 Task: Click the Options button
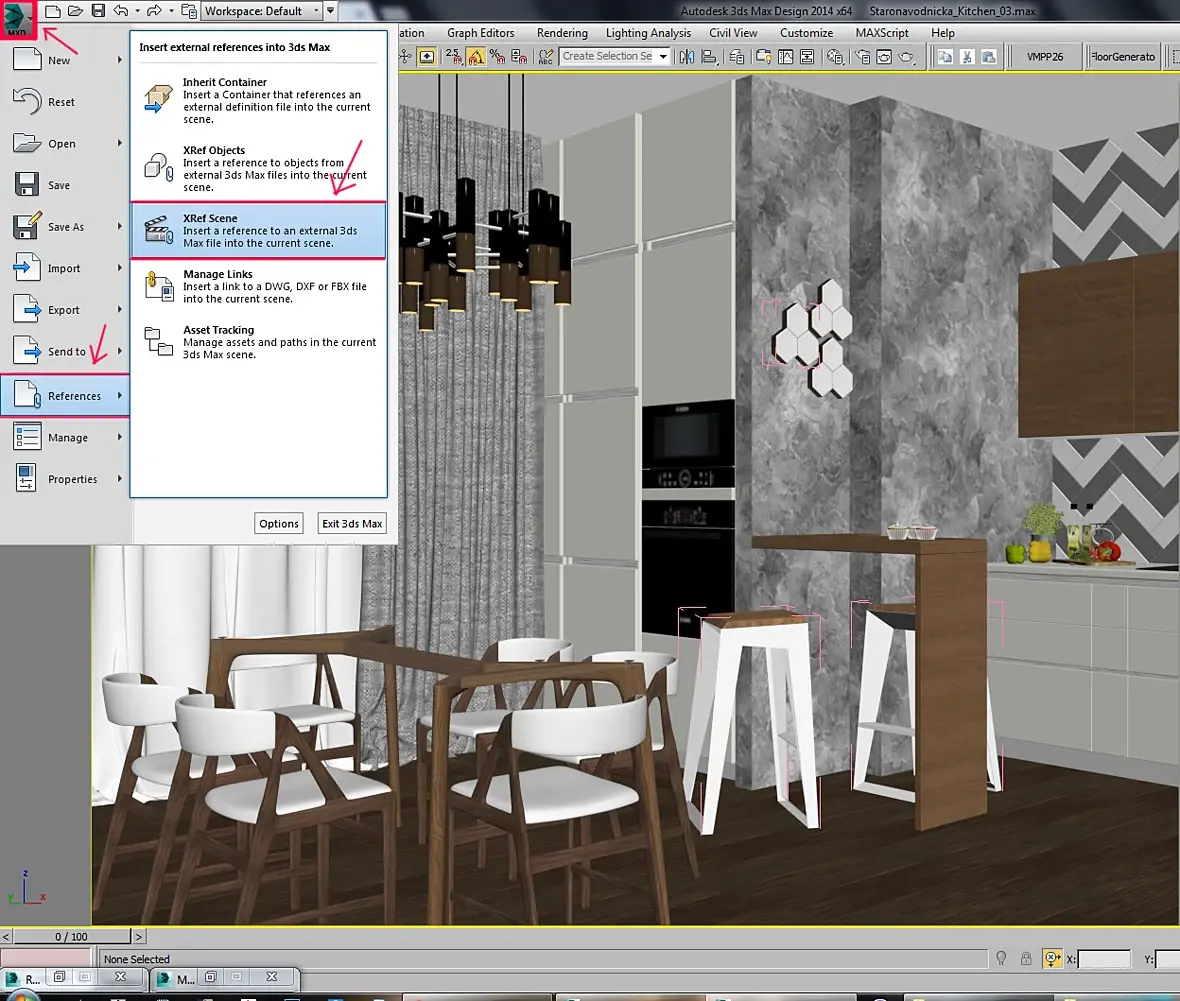tap(278, 524)
